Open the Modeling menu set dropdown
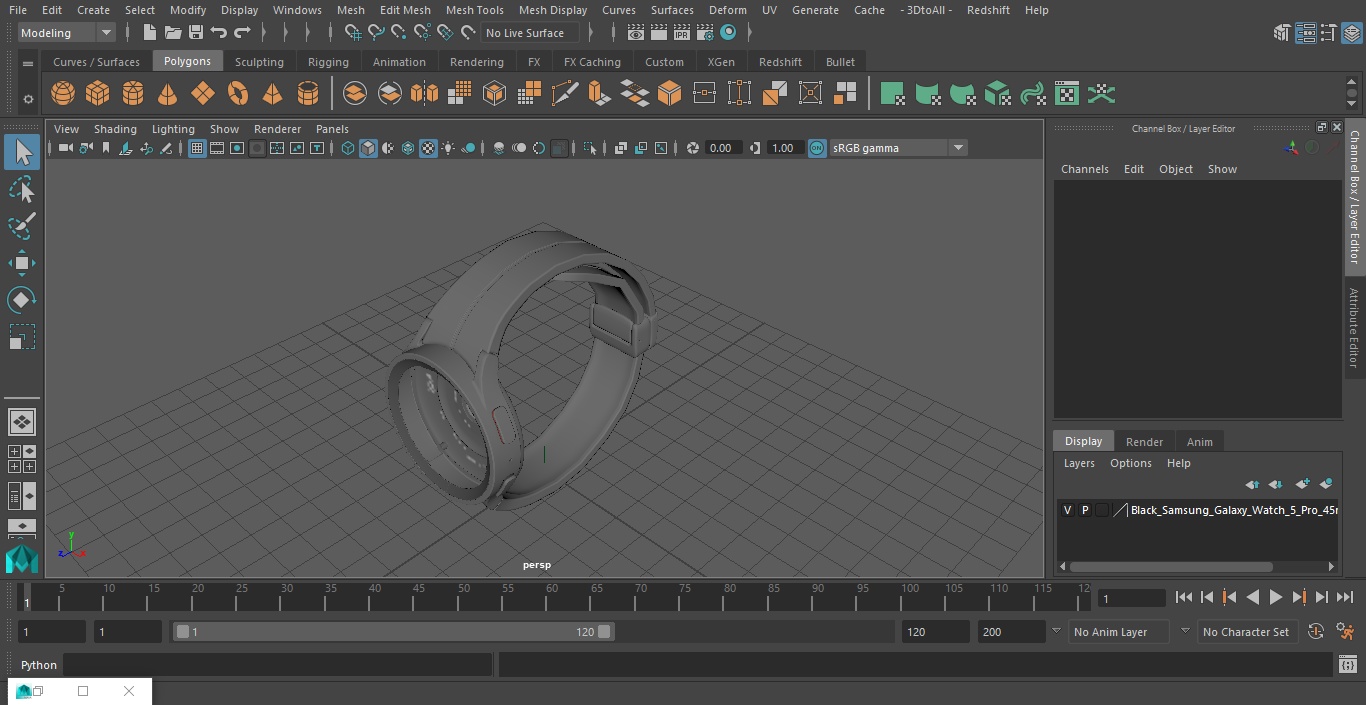 pos(67,33)
